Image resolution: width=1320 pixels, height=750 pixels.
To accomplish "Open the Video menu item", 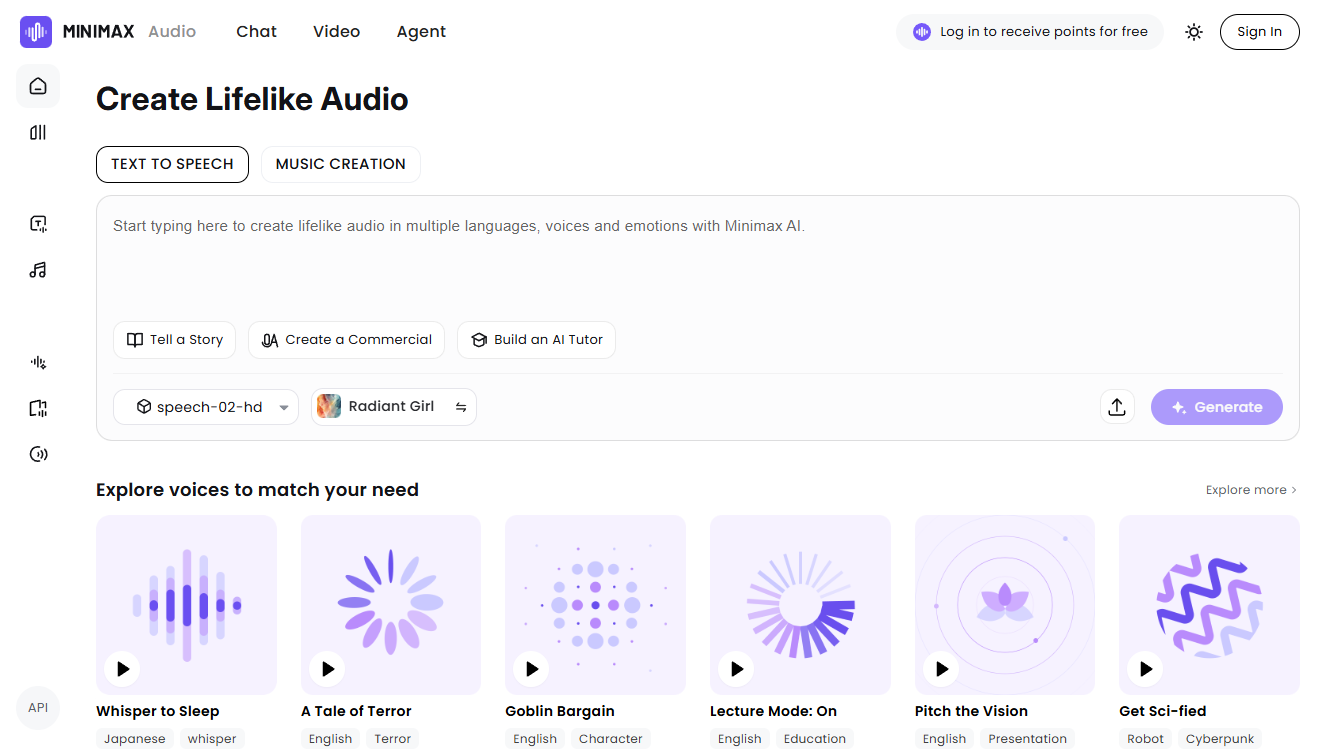I will 336,32.
